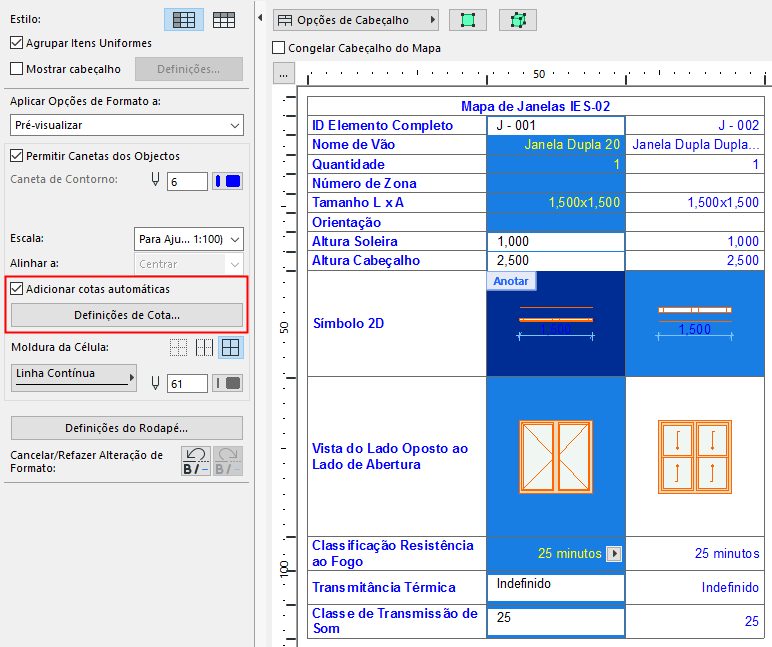Click the vertical-lines cell frame icon
Screen dimensions: 772x647
[x=204, y=348]
